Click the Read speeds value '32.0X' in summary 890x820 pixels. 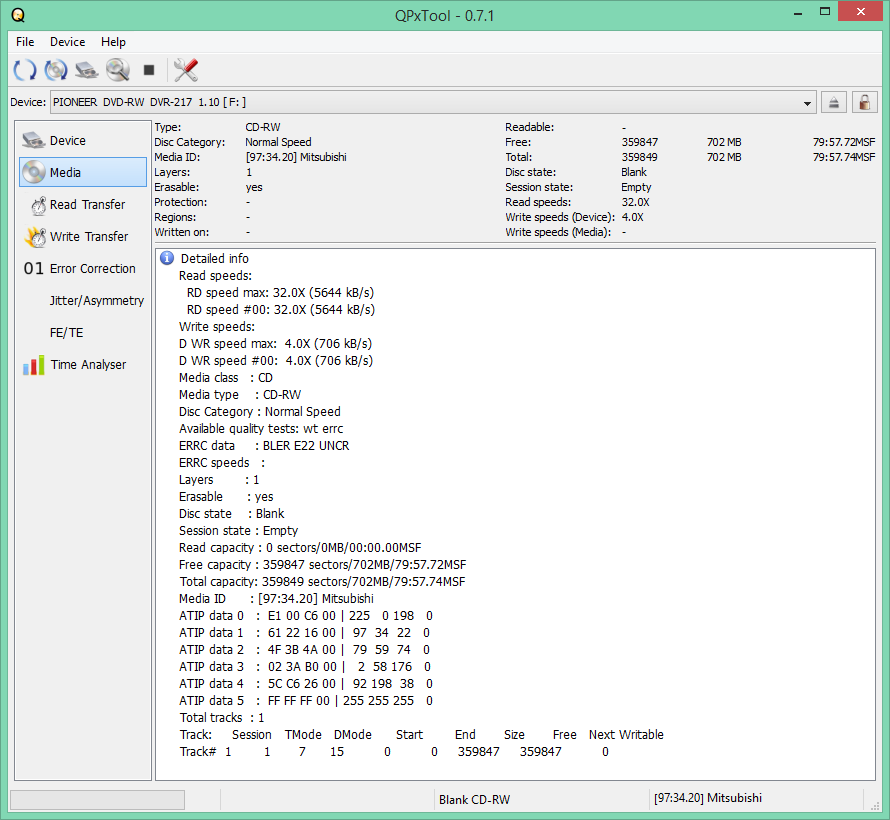coord(635,203)
